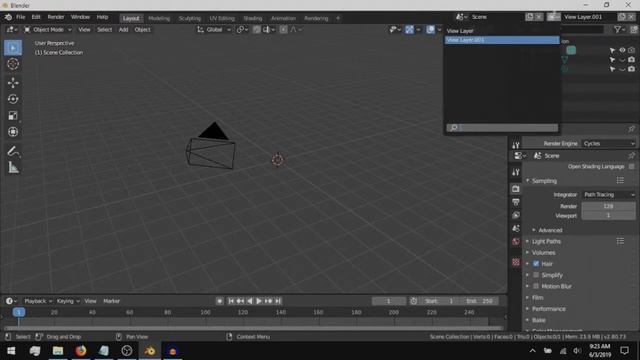The width and height of the screenshot is (640, 360).
Task: Open the Playback dropdown in timeline
Action: [x=38, y=301]
